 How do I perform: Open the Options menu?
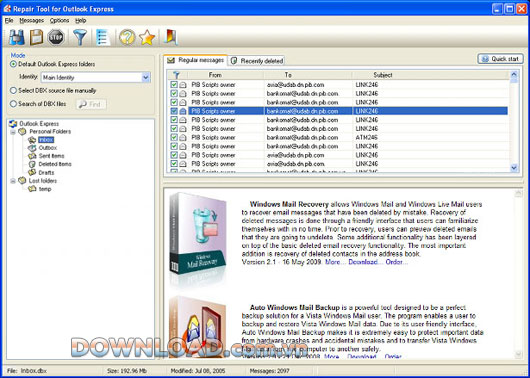click(59, 20)
